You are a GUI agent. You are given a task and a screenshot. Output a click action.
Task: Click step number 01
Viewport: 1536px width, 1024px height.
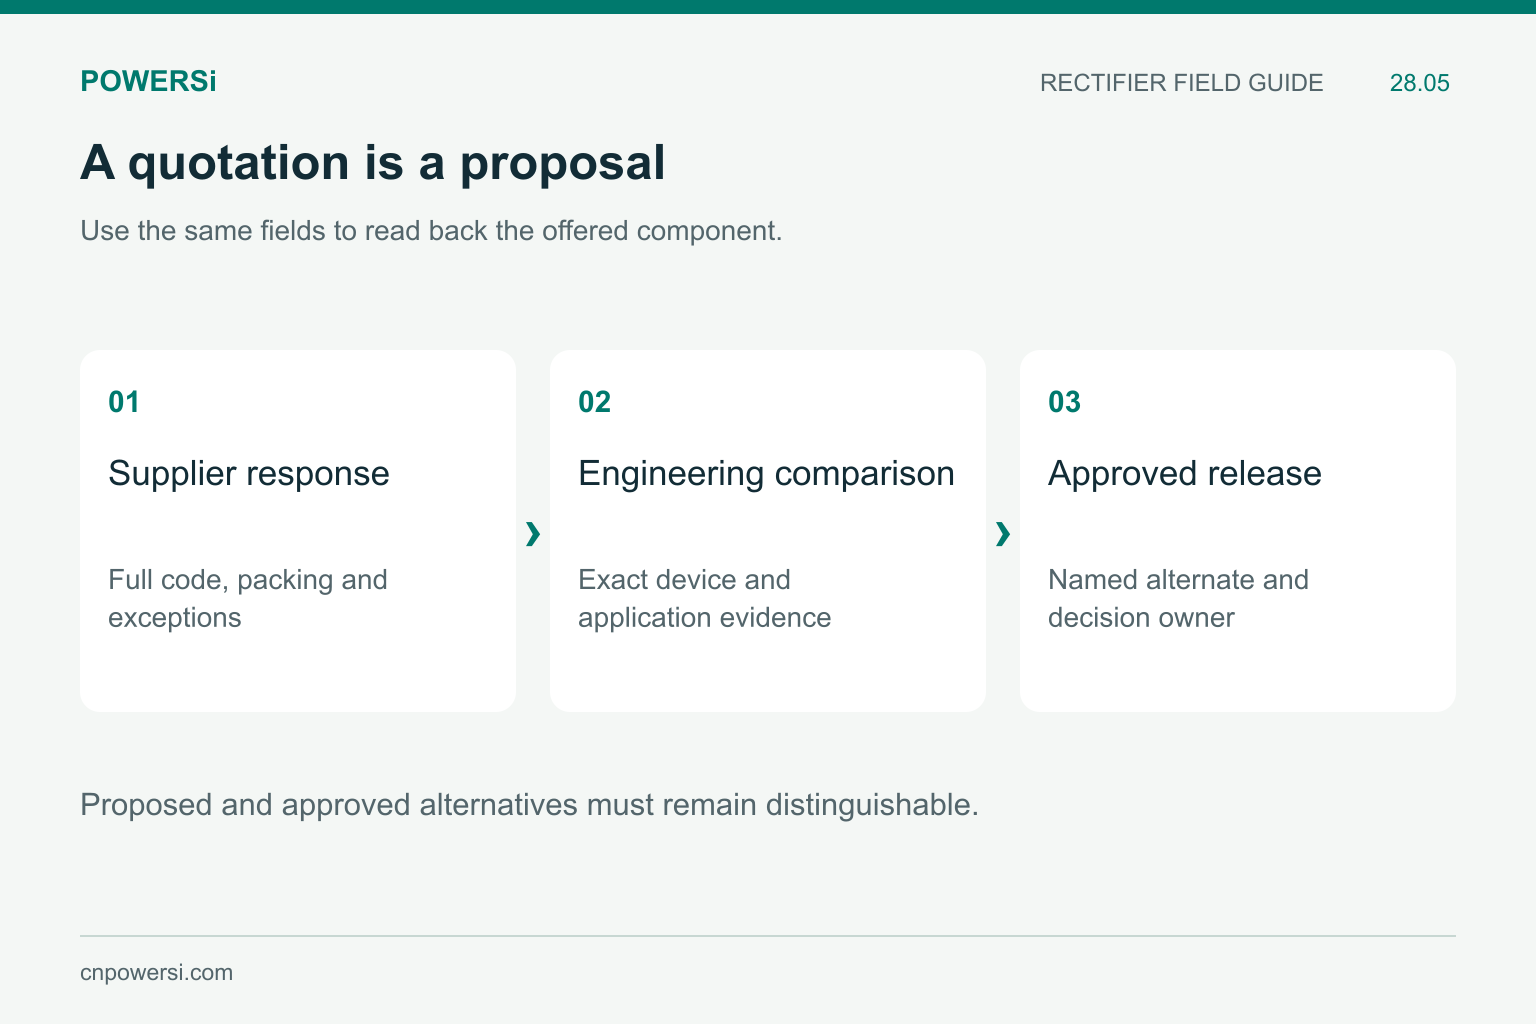pyautogui.click(x=124, y=402)
